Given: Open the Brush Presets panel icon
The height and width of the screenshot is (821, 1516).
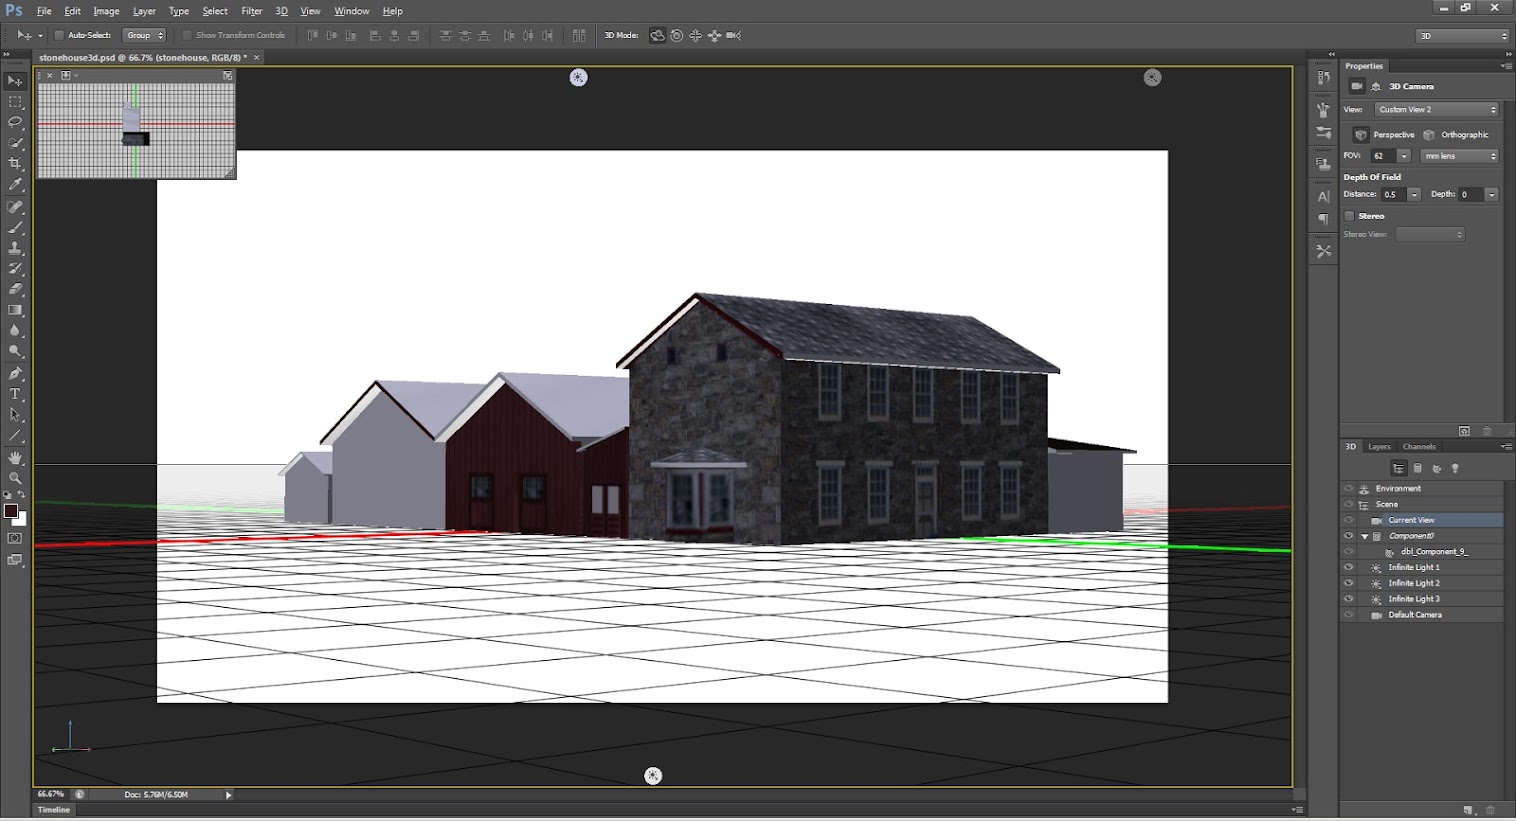Looking at the screenshot, I should pos(1324,132).
